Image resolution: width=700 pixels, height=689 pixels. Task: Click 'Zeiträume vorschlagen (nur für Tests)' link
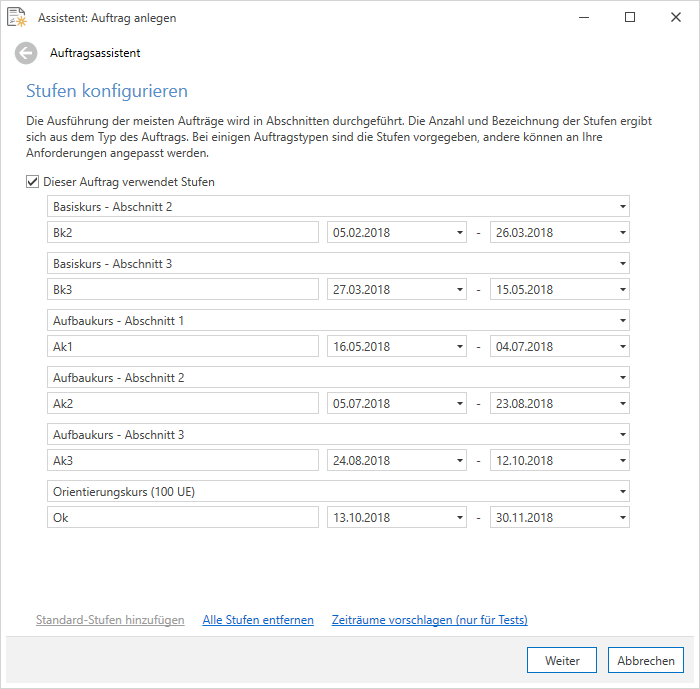coord(429,620)
